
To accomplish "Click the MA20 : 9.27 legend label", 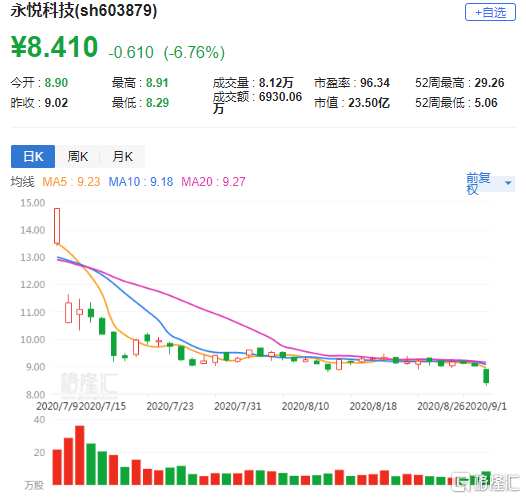I will point(213,182).
